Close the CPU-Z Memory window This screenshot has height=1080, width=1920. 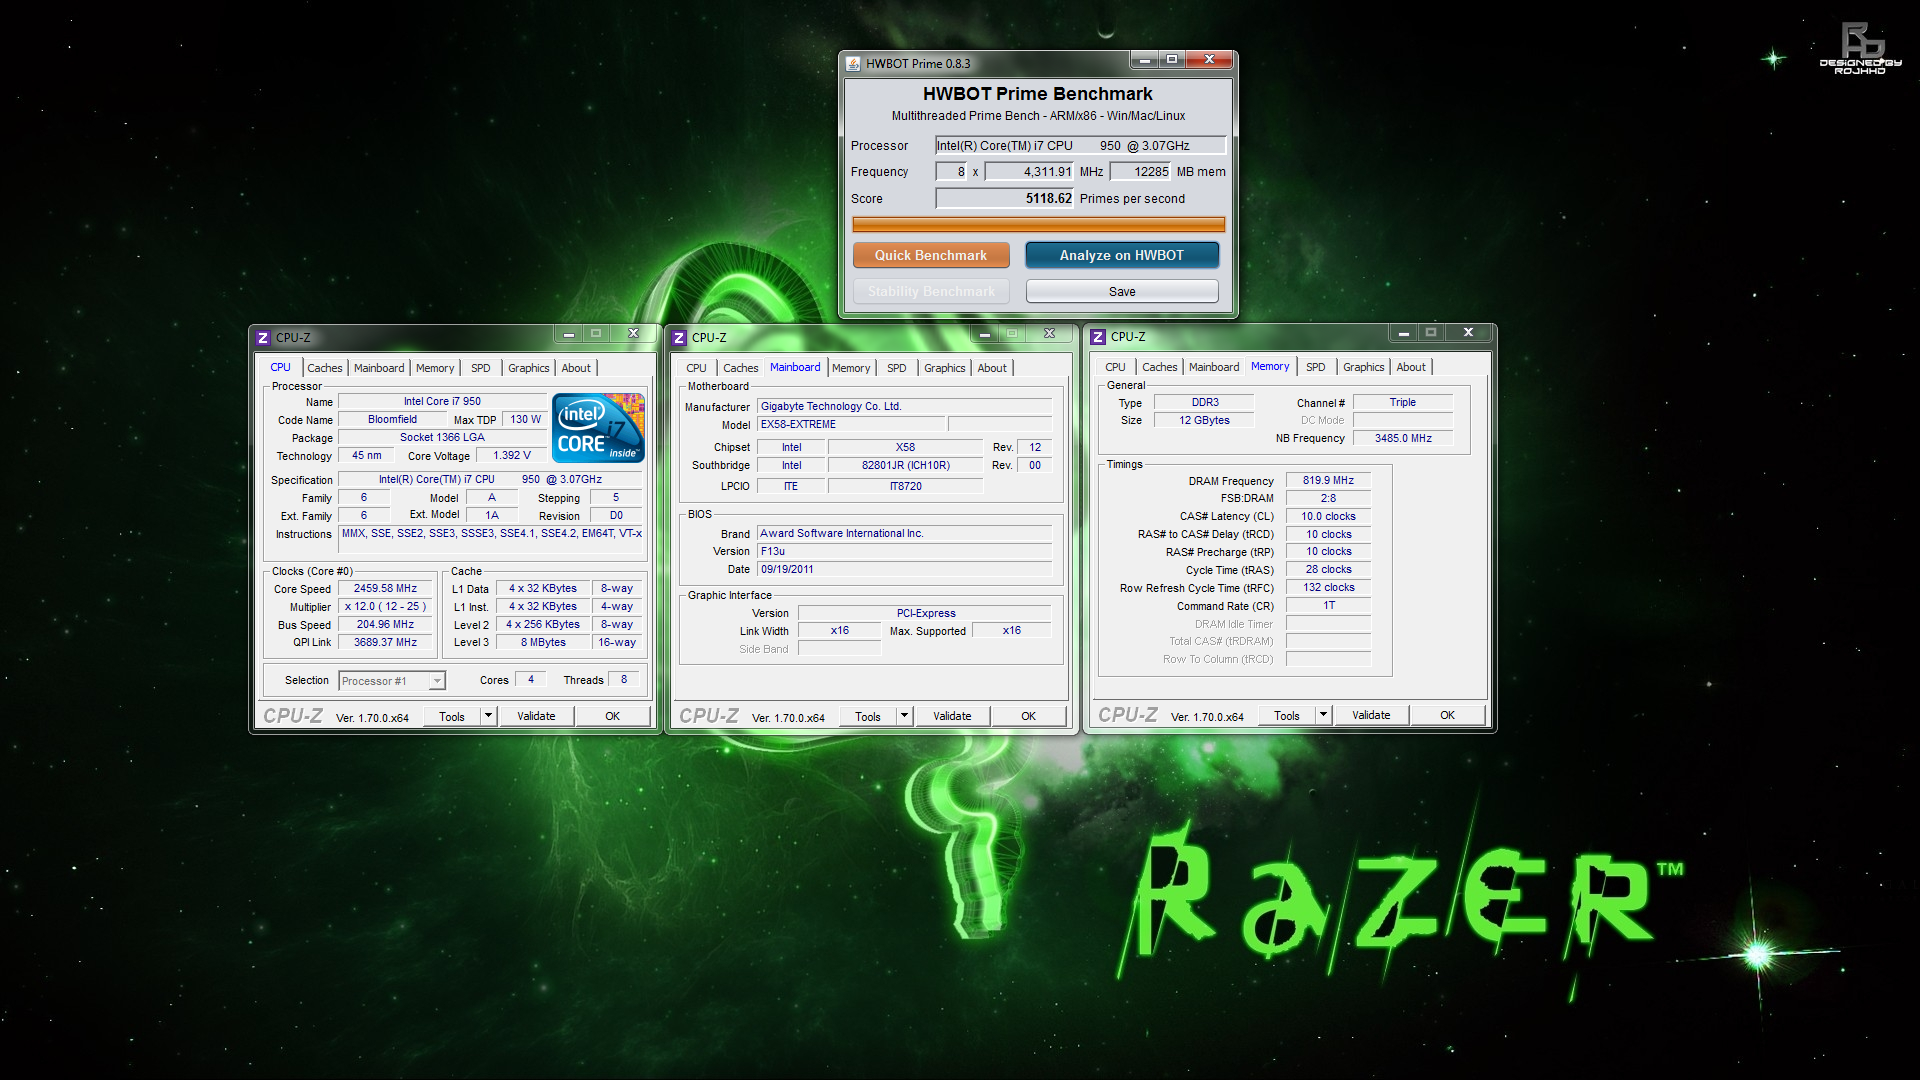click(x=1468, y=333)
